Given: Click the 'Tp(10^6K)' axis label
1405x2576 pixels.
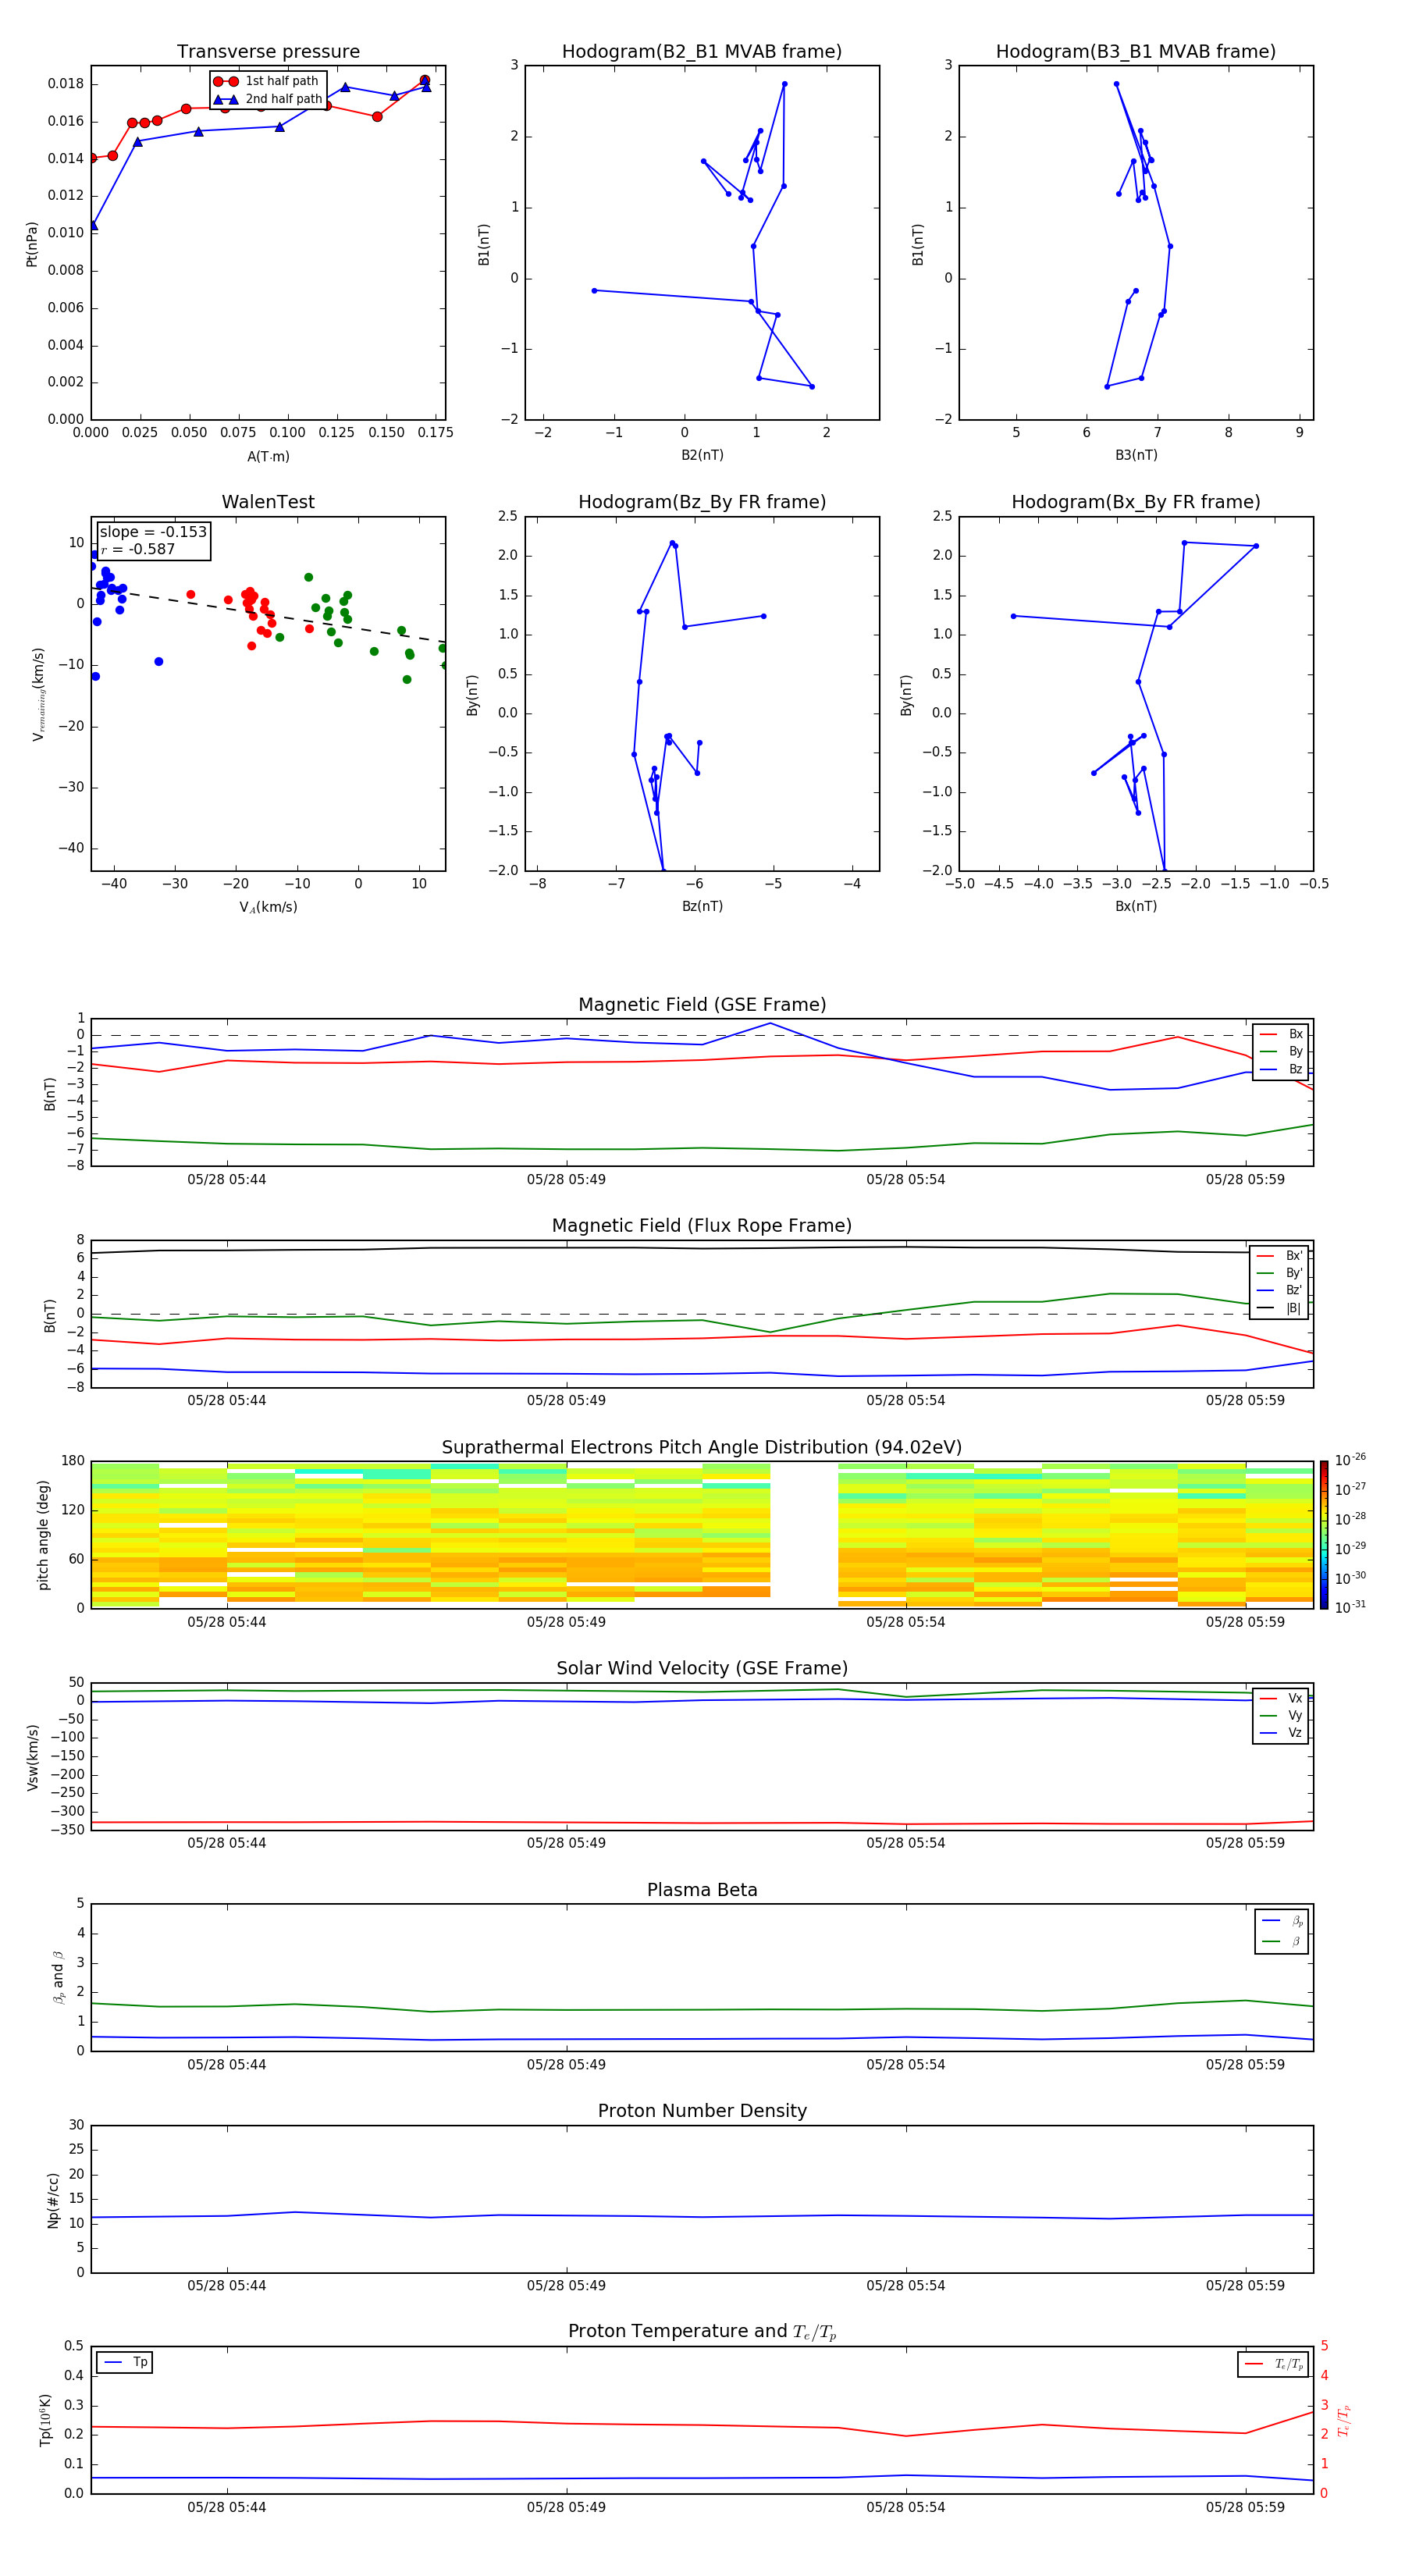Looking at the screenshot, I should pos(45,2420).
